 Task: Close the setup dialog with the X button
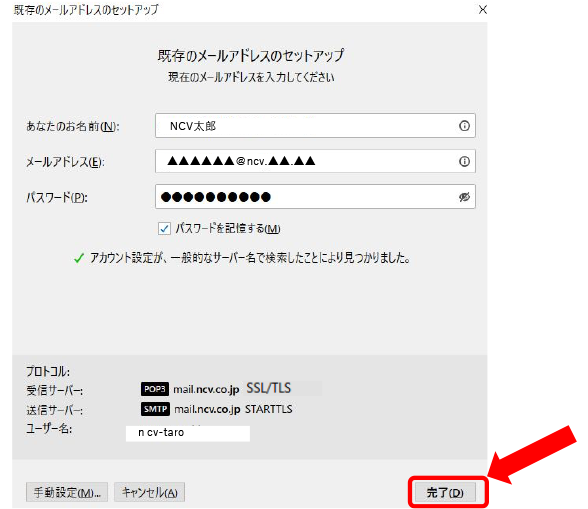tap(483, 9)
